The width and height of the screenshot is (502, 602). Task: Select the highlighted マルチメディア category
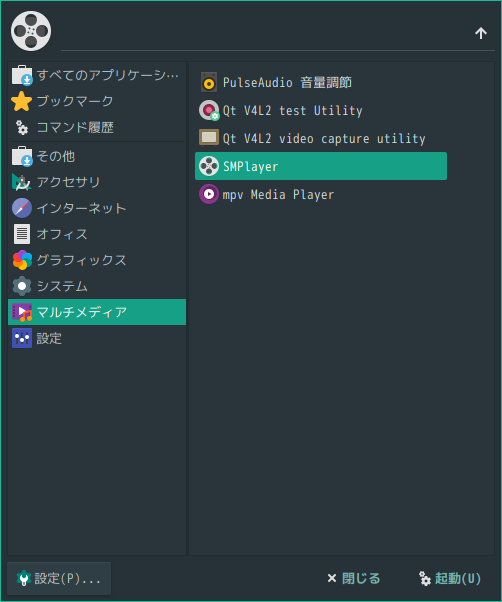[97, 312]
